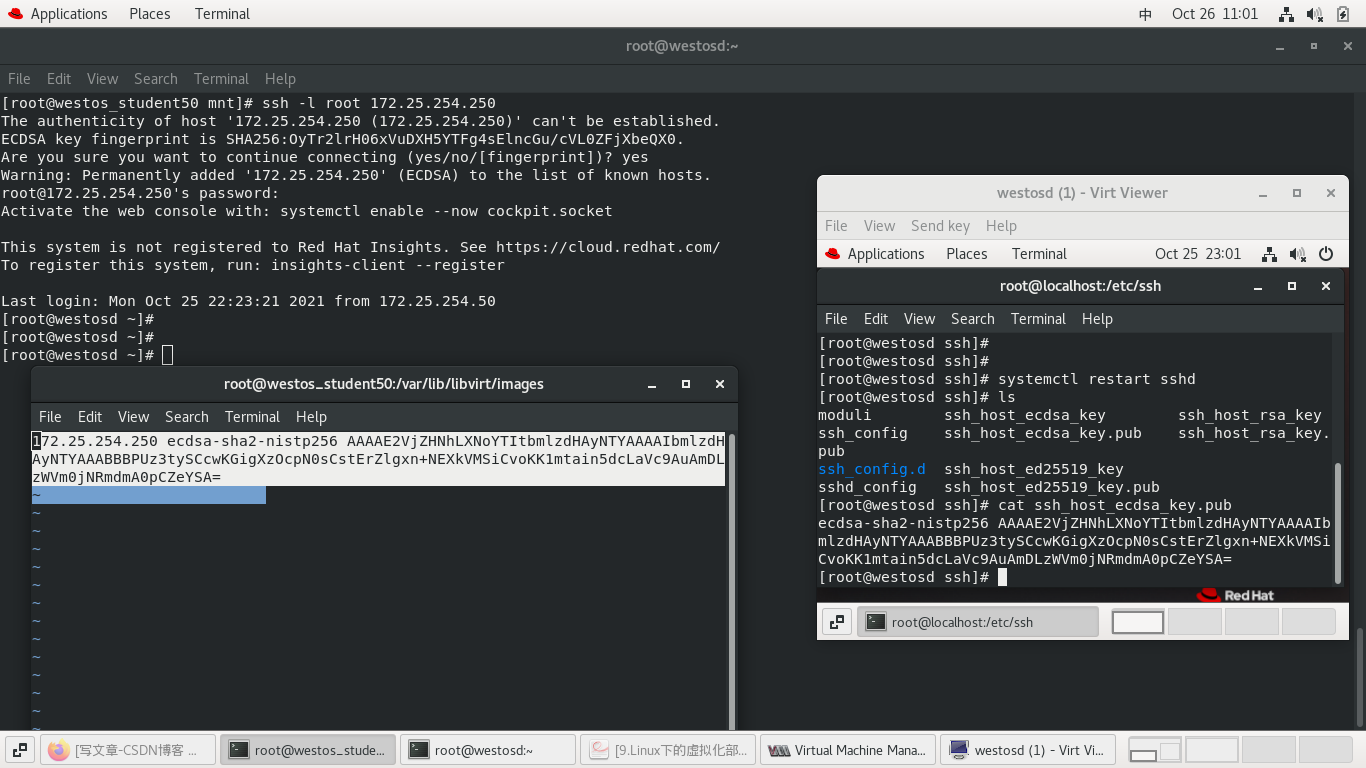
Task: Click the show-desktop icon in the bottom taskbar
Action: [19, 750]
